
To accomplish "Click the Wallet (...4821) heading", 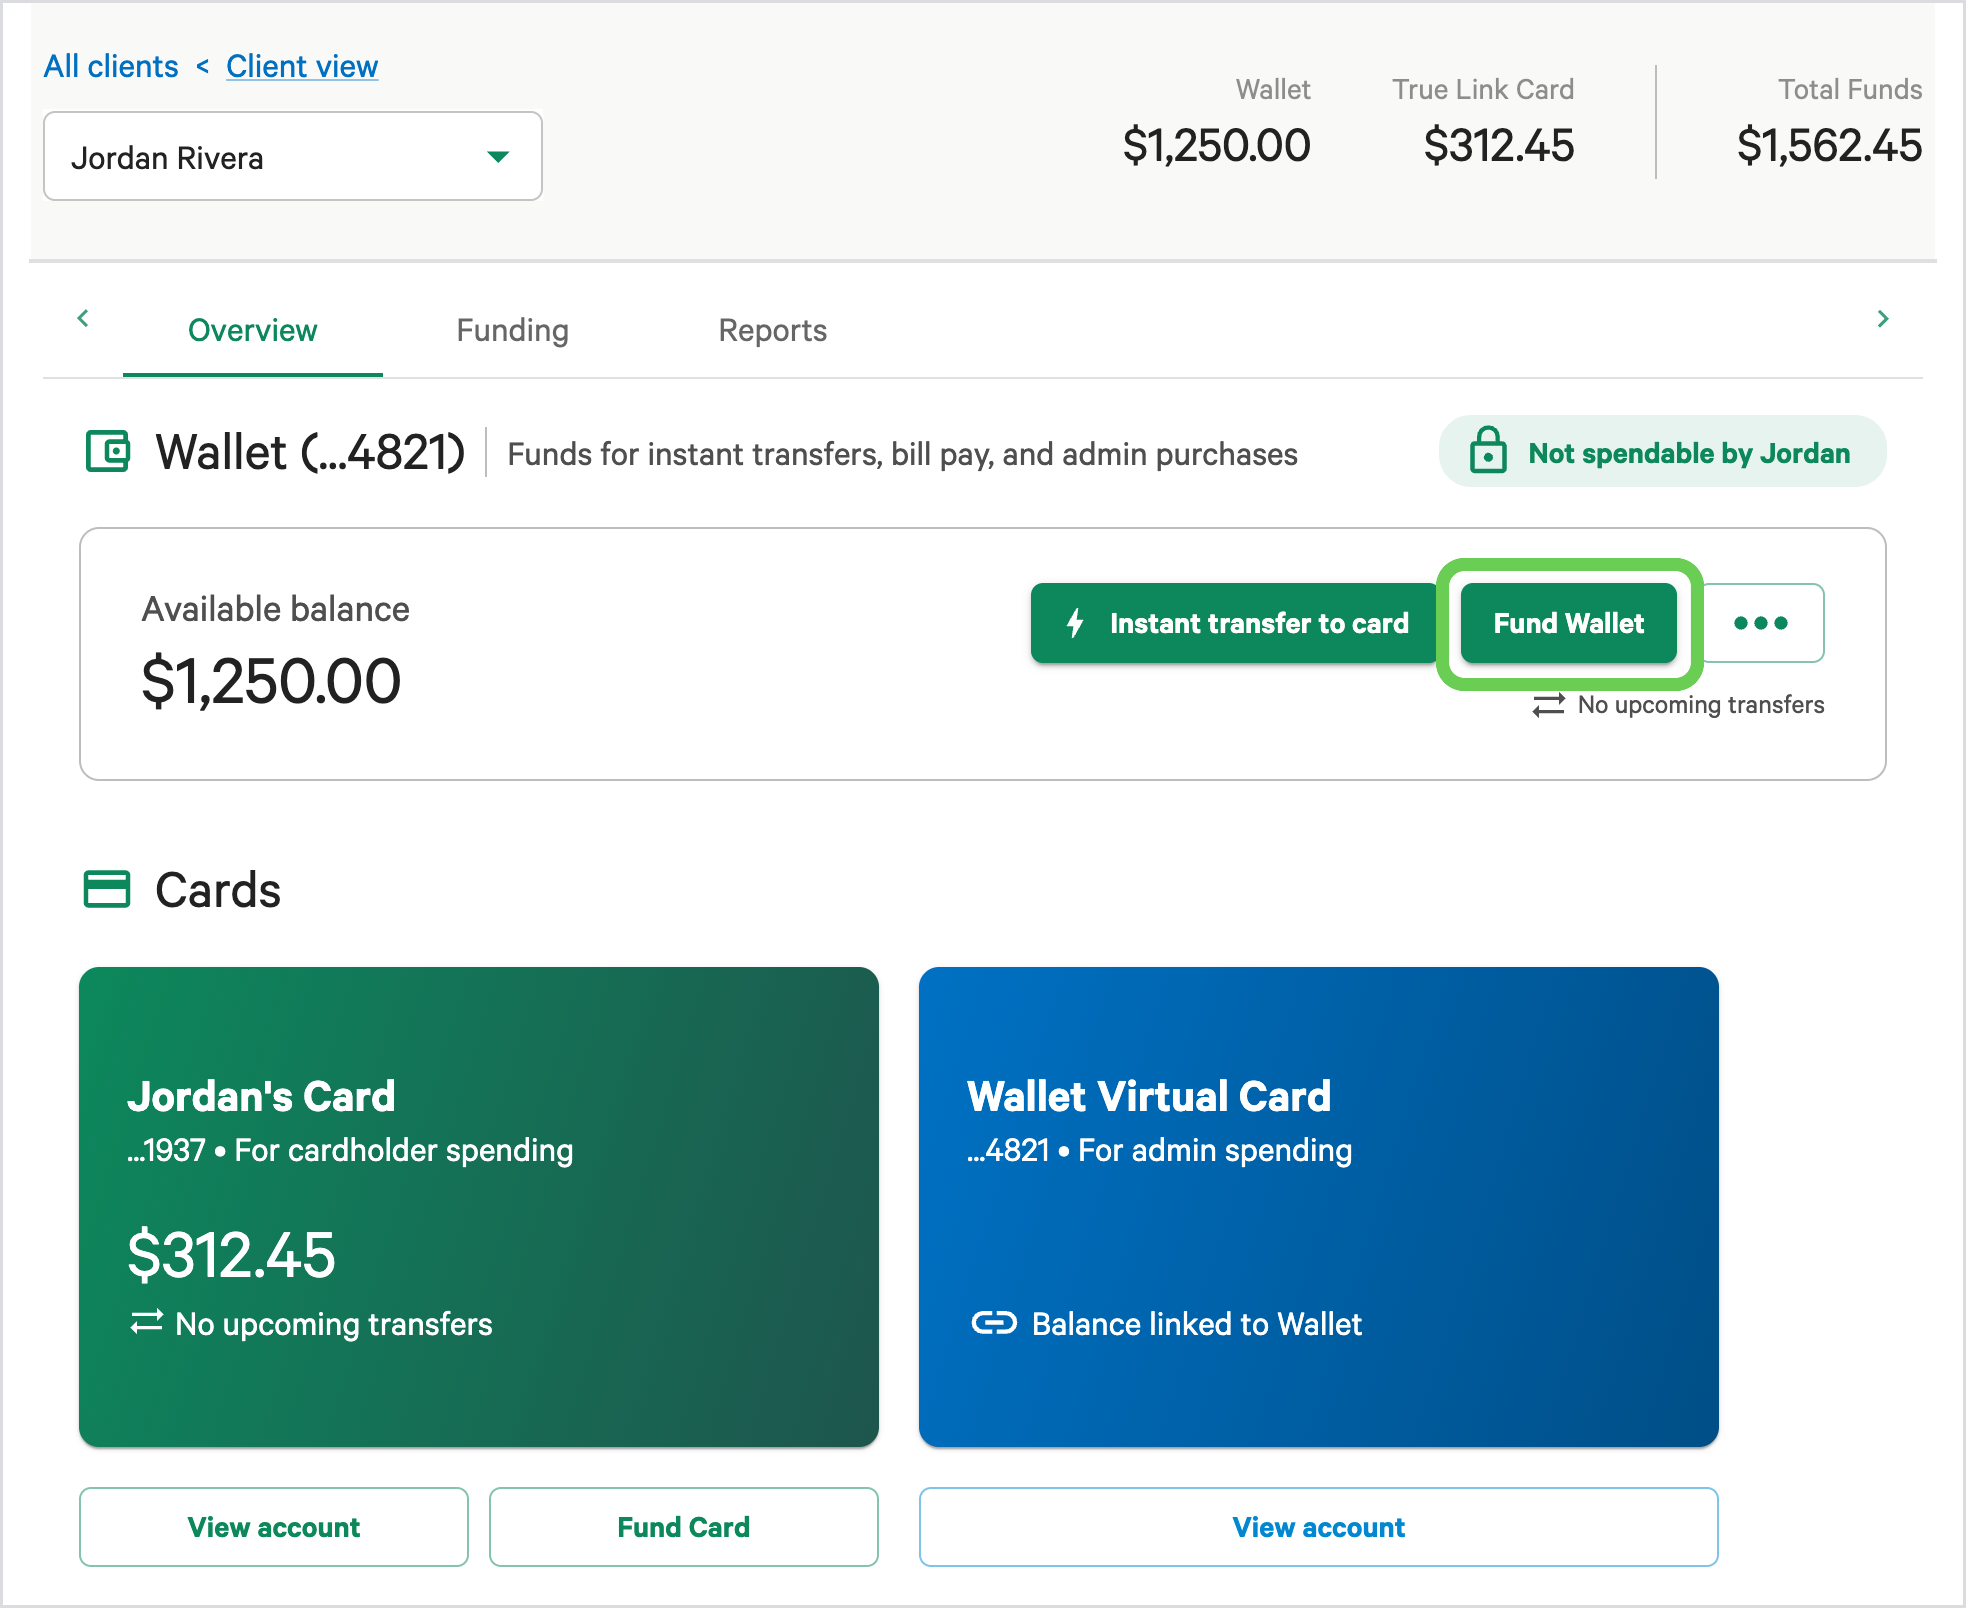I will coord(311,452).
